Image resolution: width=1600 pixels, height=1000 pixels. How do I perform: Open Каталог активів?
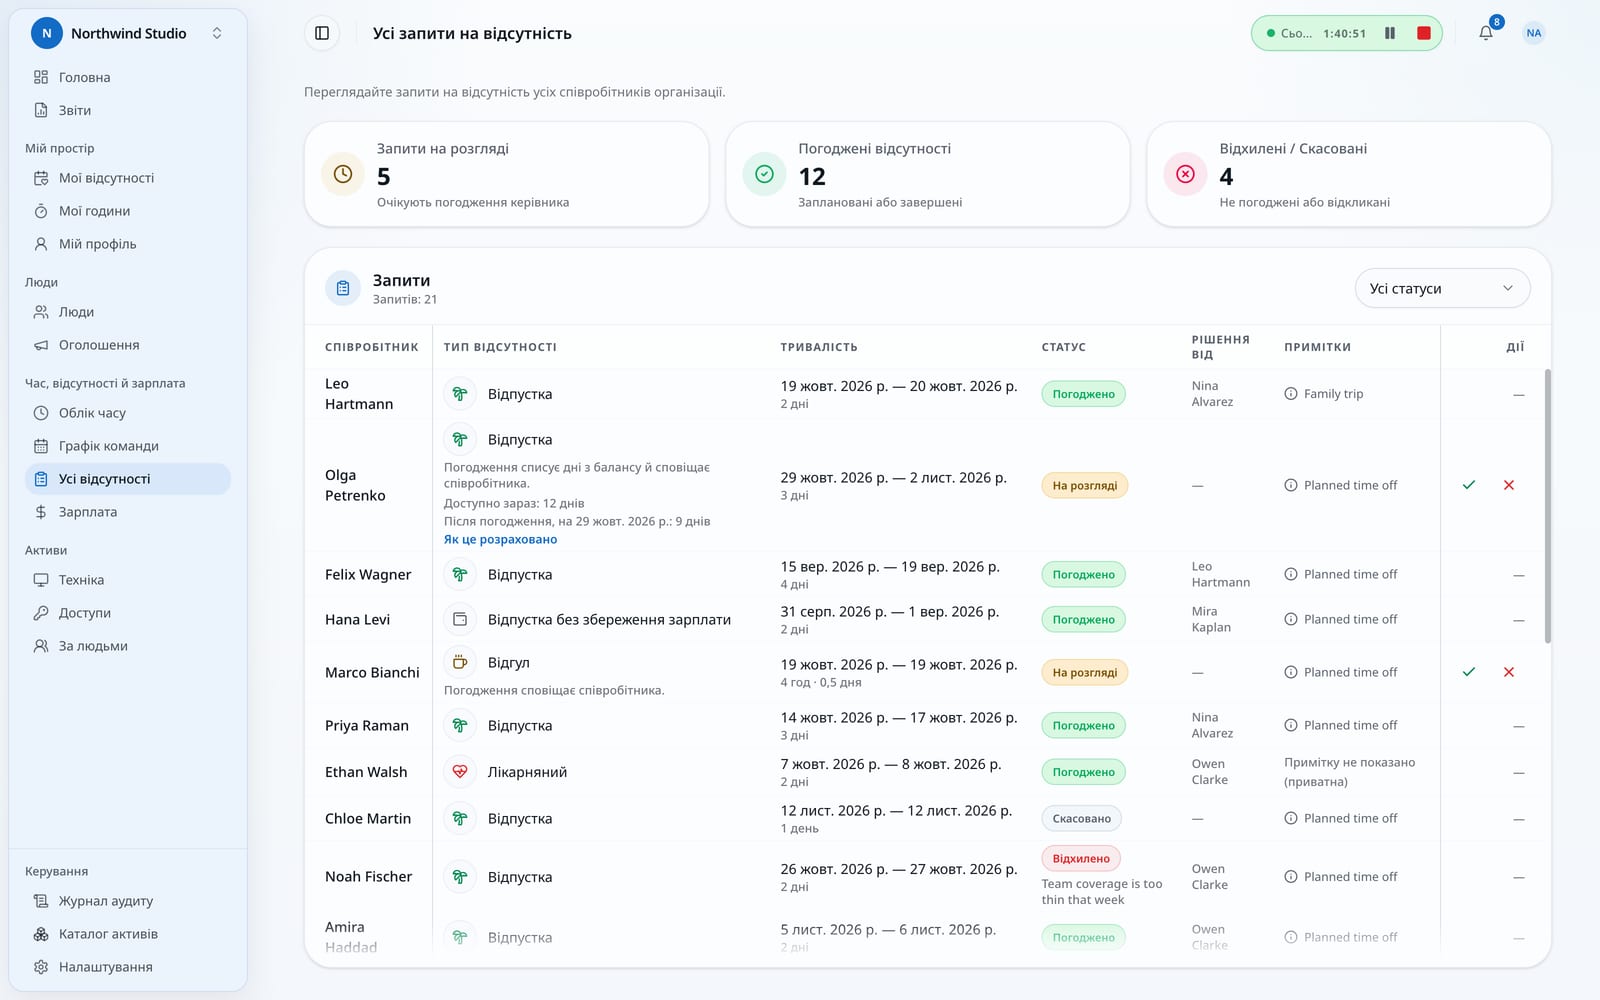[x=128, y=934]
